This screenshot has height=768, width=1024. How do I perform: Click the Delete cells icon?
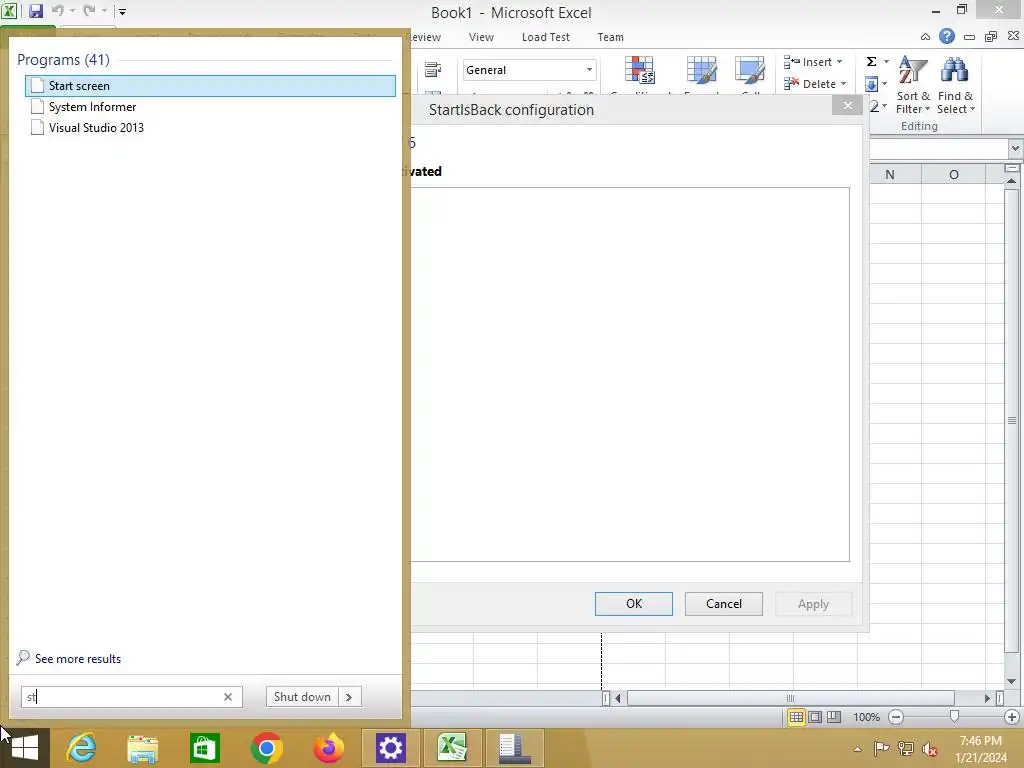pos(792,84)
